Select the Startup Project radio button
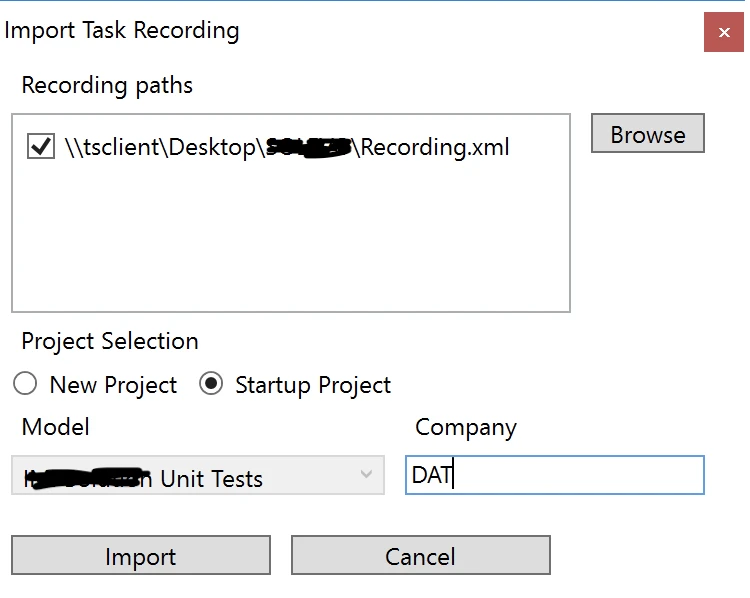 coord(211,384)
